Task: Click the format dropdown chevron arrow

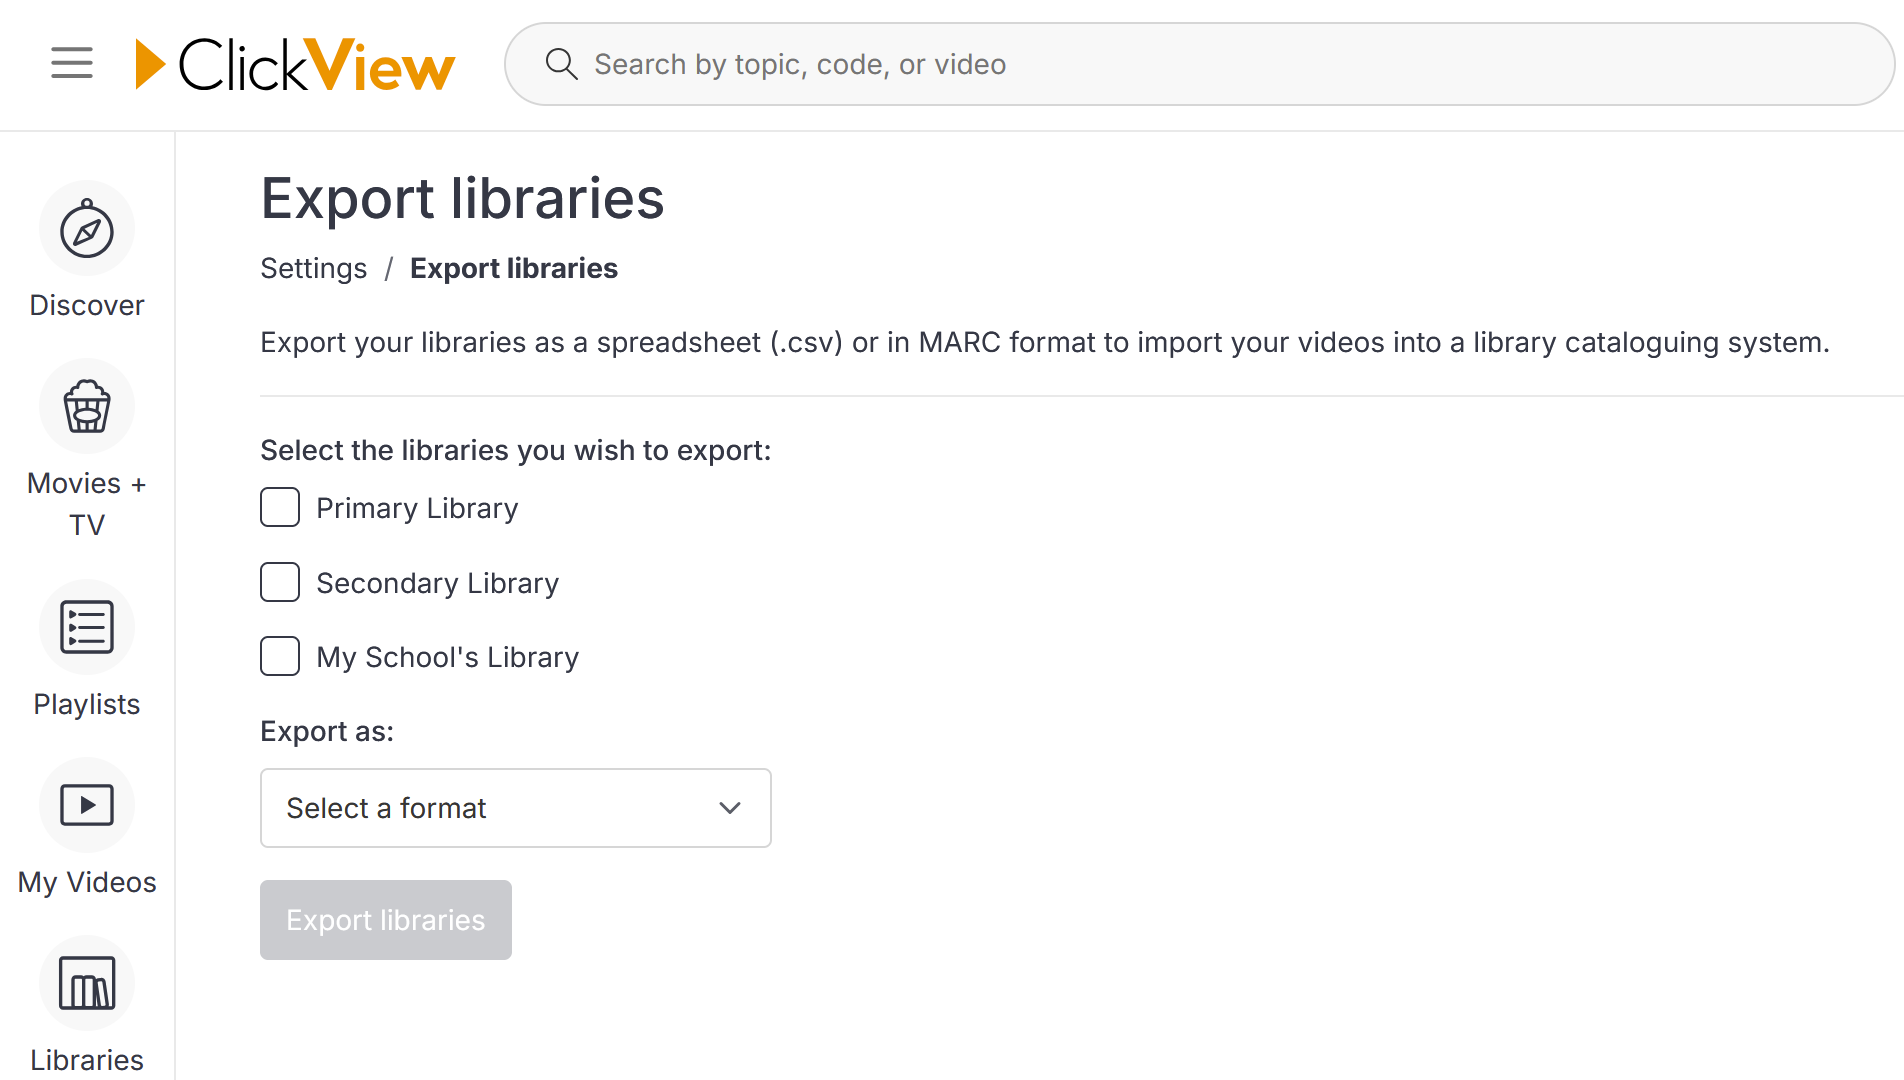Action: 730,808
